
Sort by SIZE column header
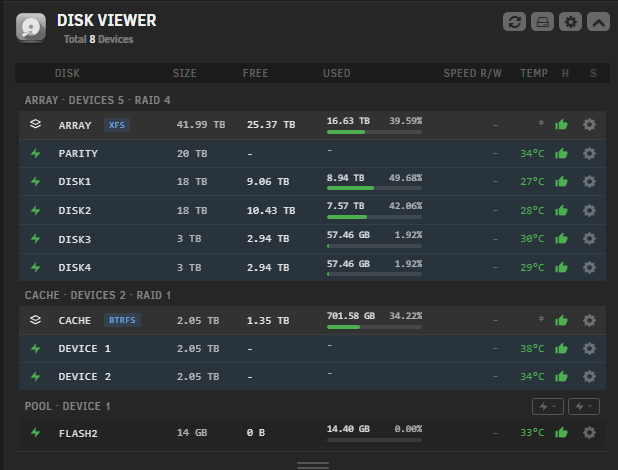pyautogui.click(x=184, y=73)
